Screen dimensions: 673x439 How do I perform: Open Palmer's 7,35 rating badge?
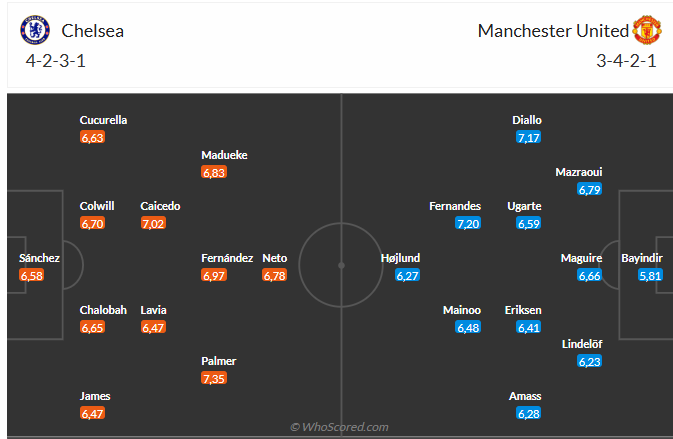(x=214, y=378)
